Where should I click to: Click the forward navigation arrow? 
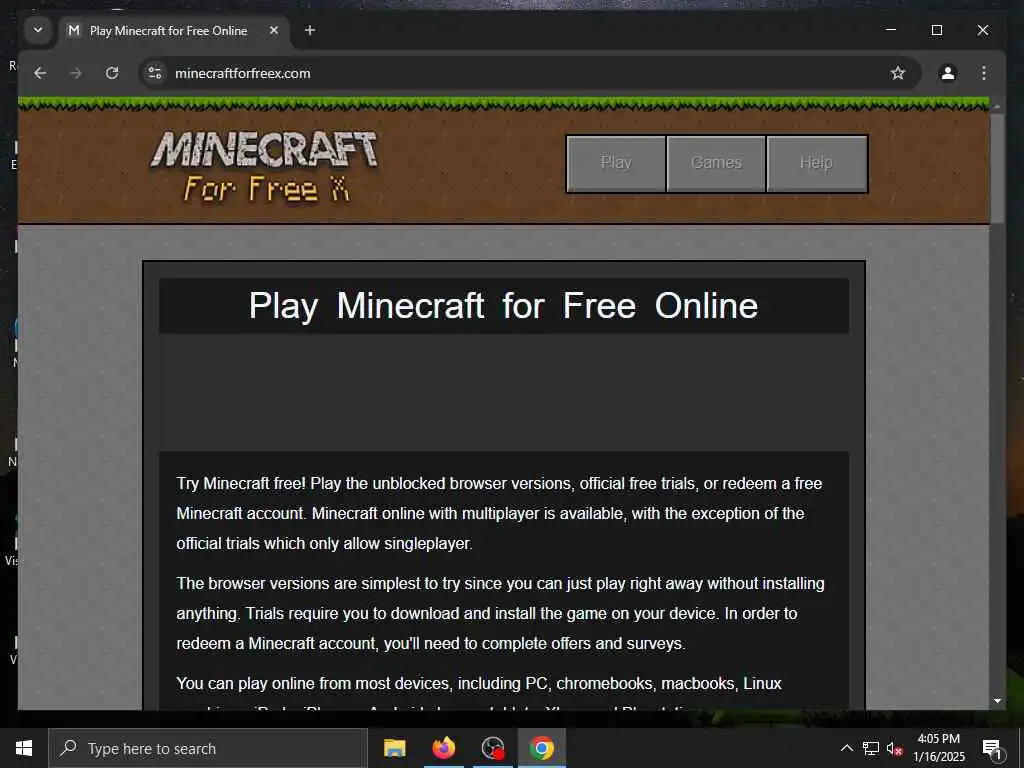(76, 73)
